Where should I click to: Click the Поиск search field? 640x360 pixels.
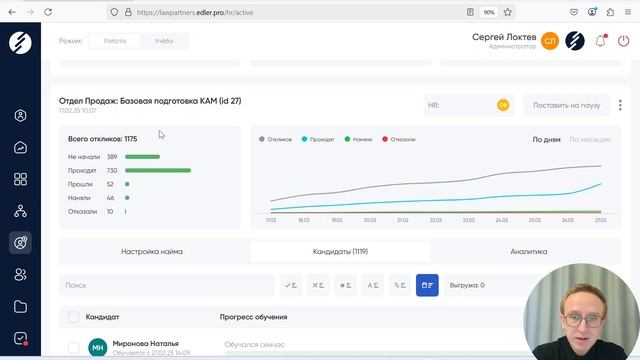(x=167, y=285)
